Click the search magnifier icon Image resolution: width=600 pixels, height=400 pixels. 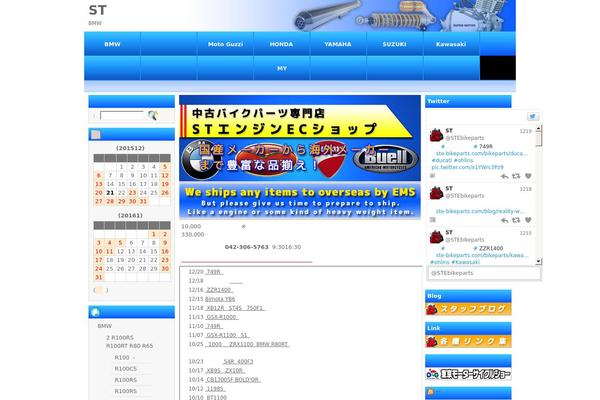click(x=153, y=115)
